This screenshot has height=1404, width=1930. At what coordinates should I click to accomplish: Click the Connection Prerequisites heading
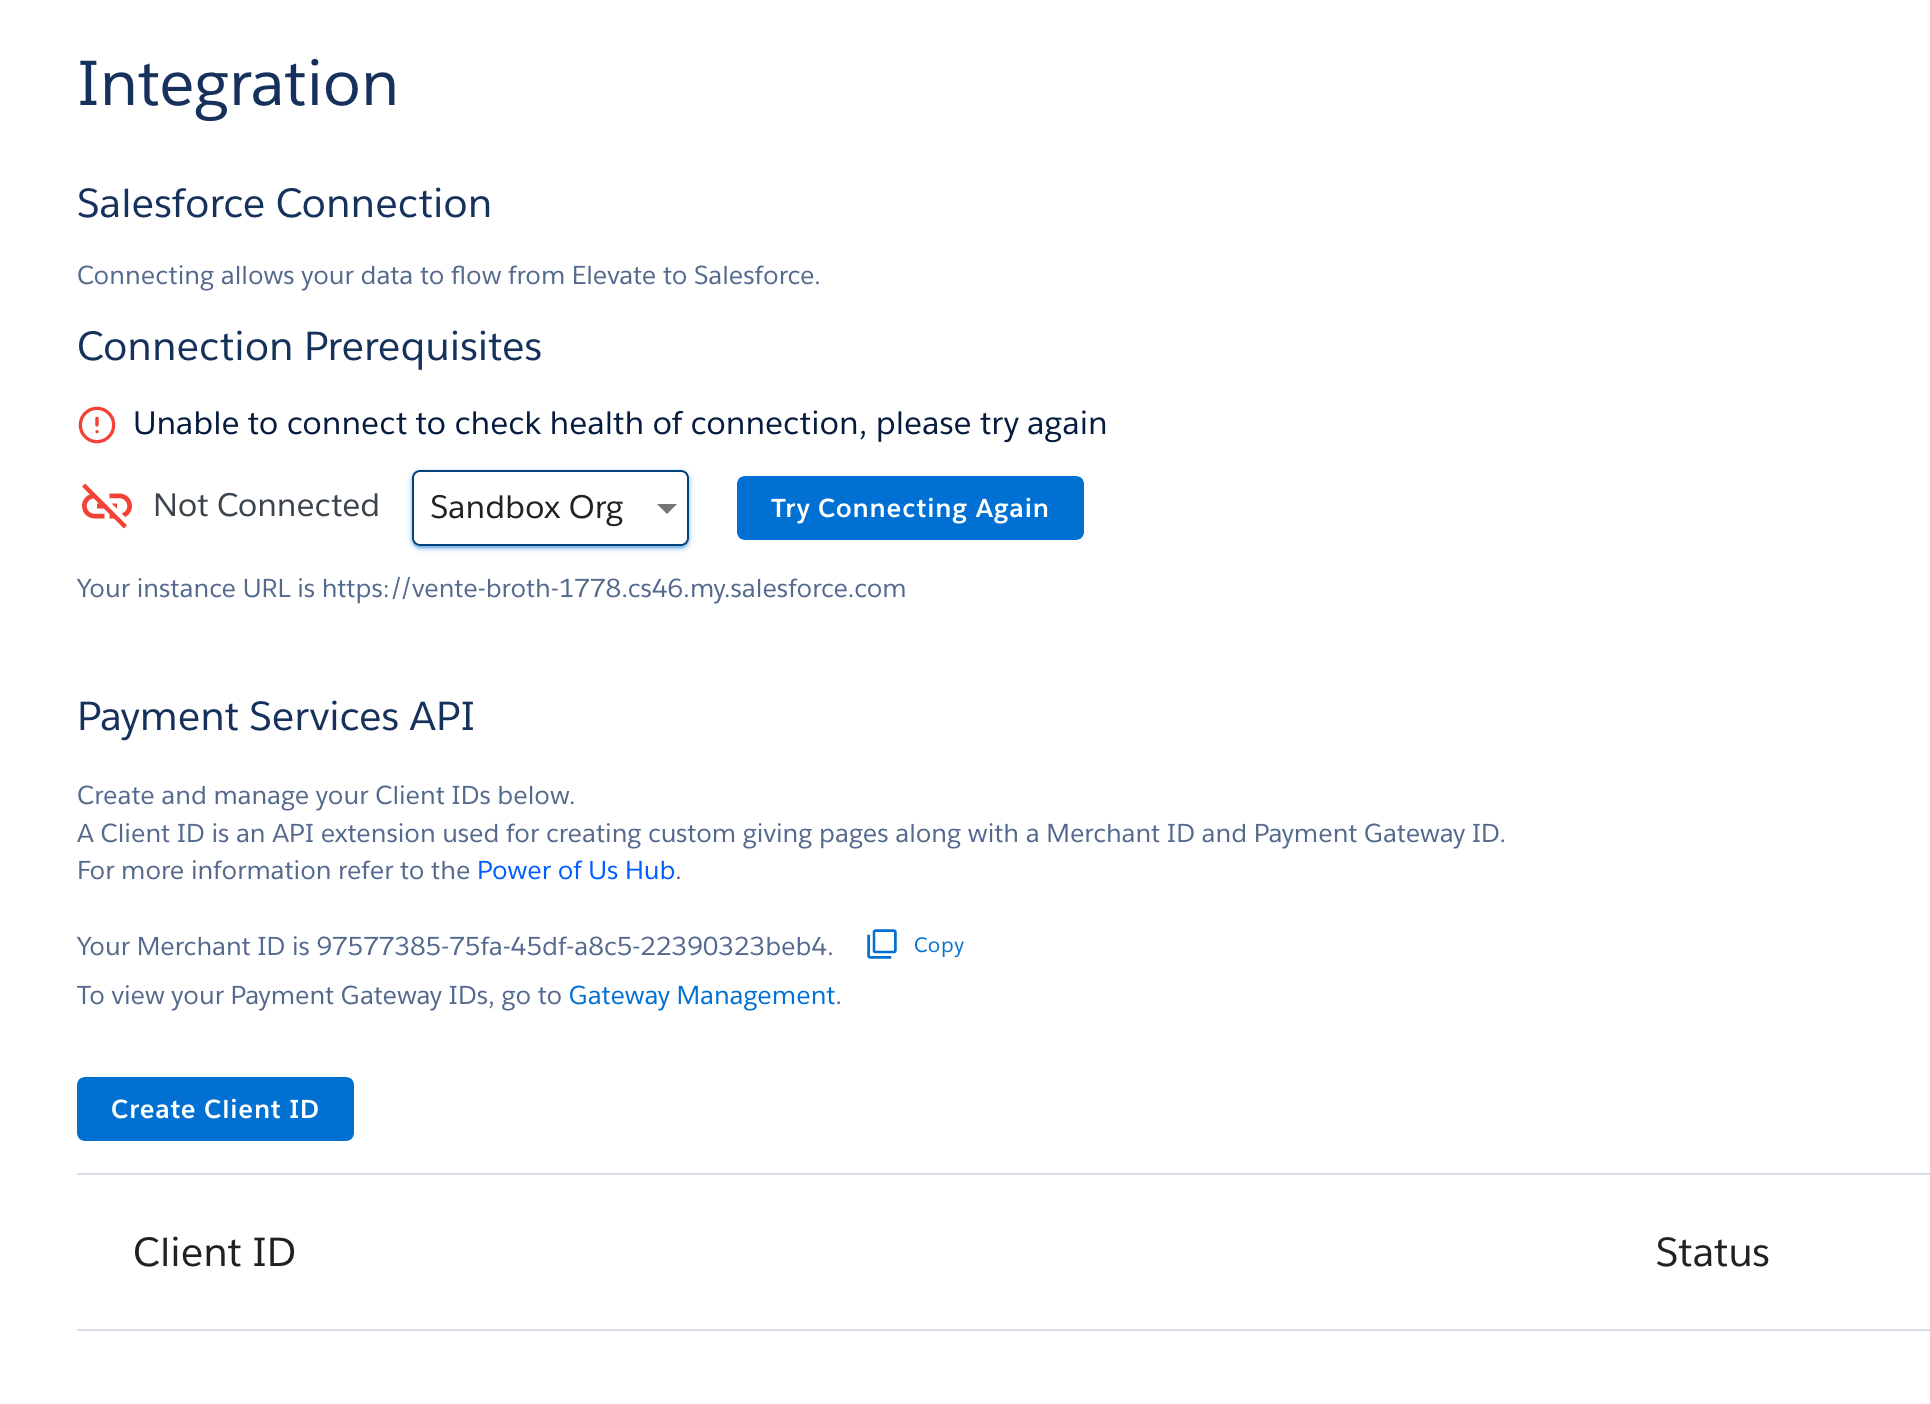[x=309, y=346]
